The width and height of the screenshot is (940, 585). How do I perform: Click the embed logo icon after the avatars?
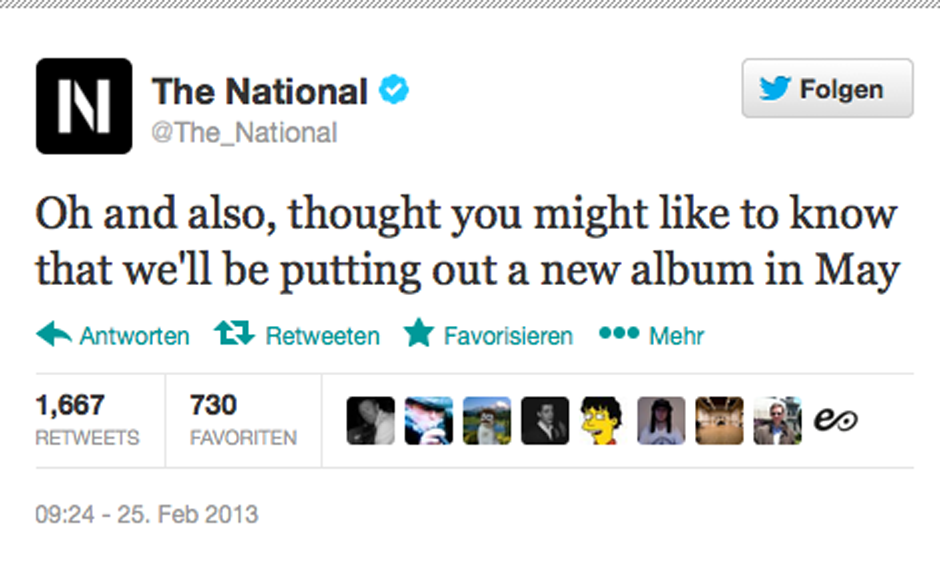click(838, 420)
